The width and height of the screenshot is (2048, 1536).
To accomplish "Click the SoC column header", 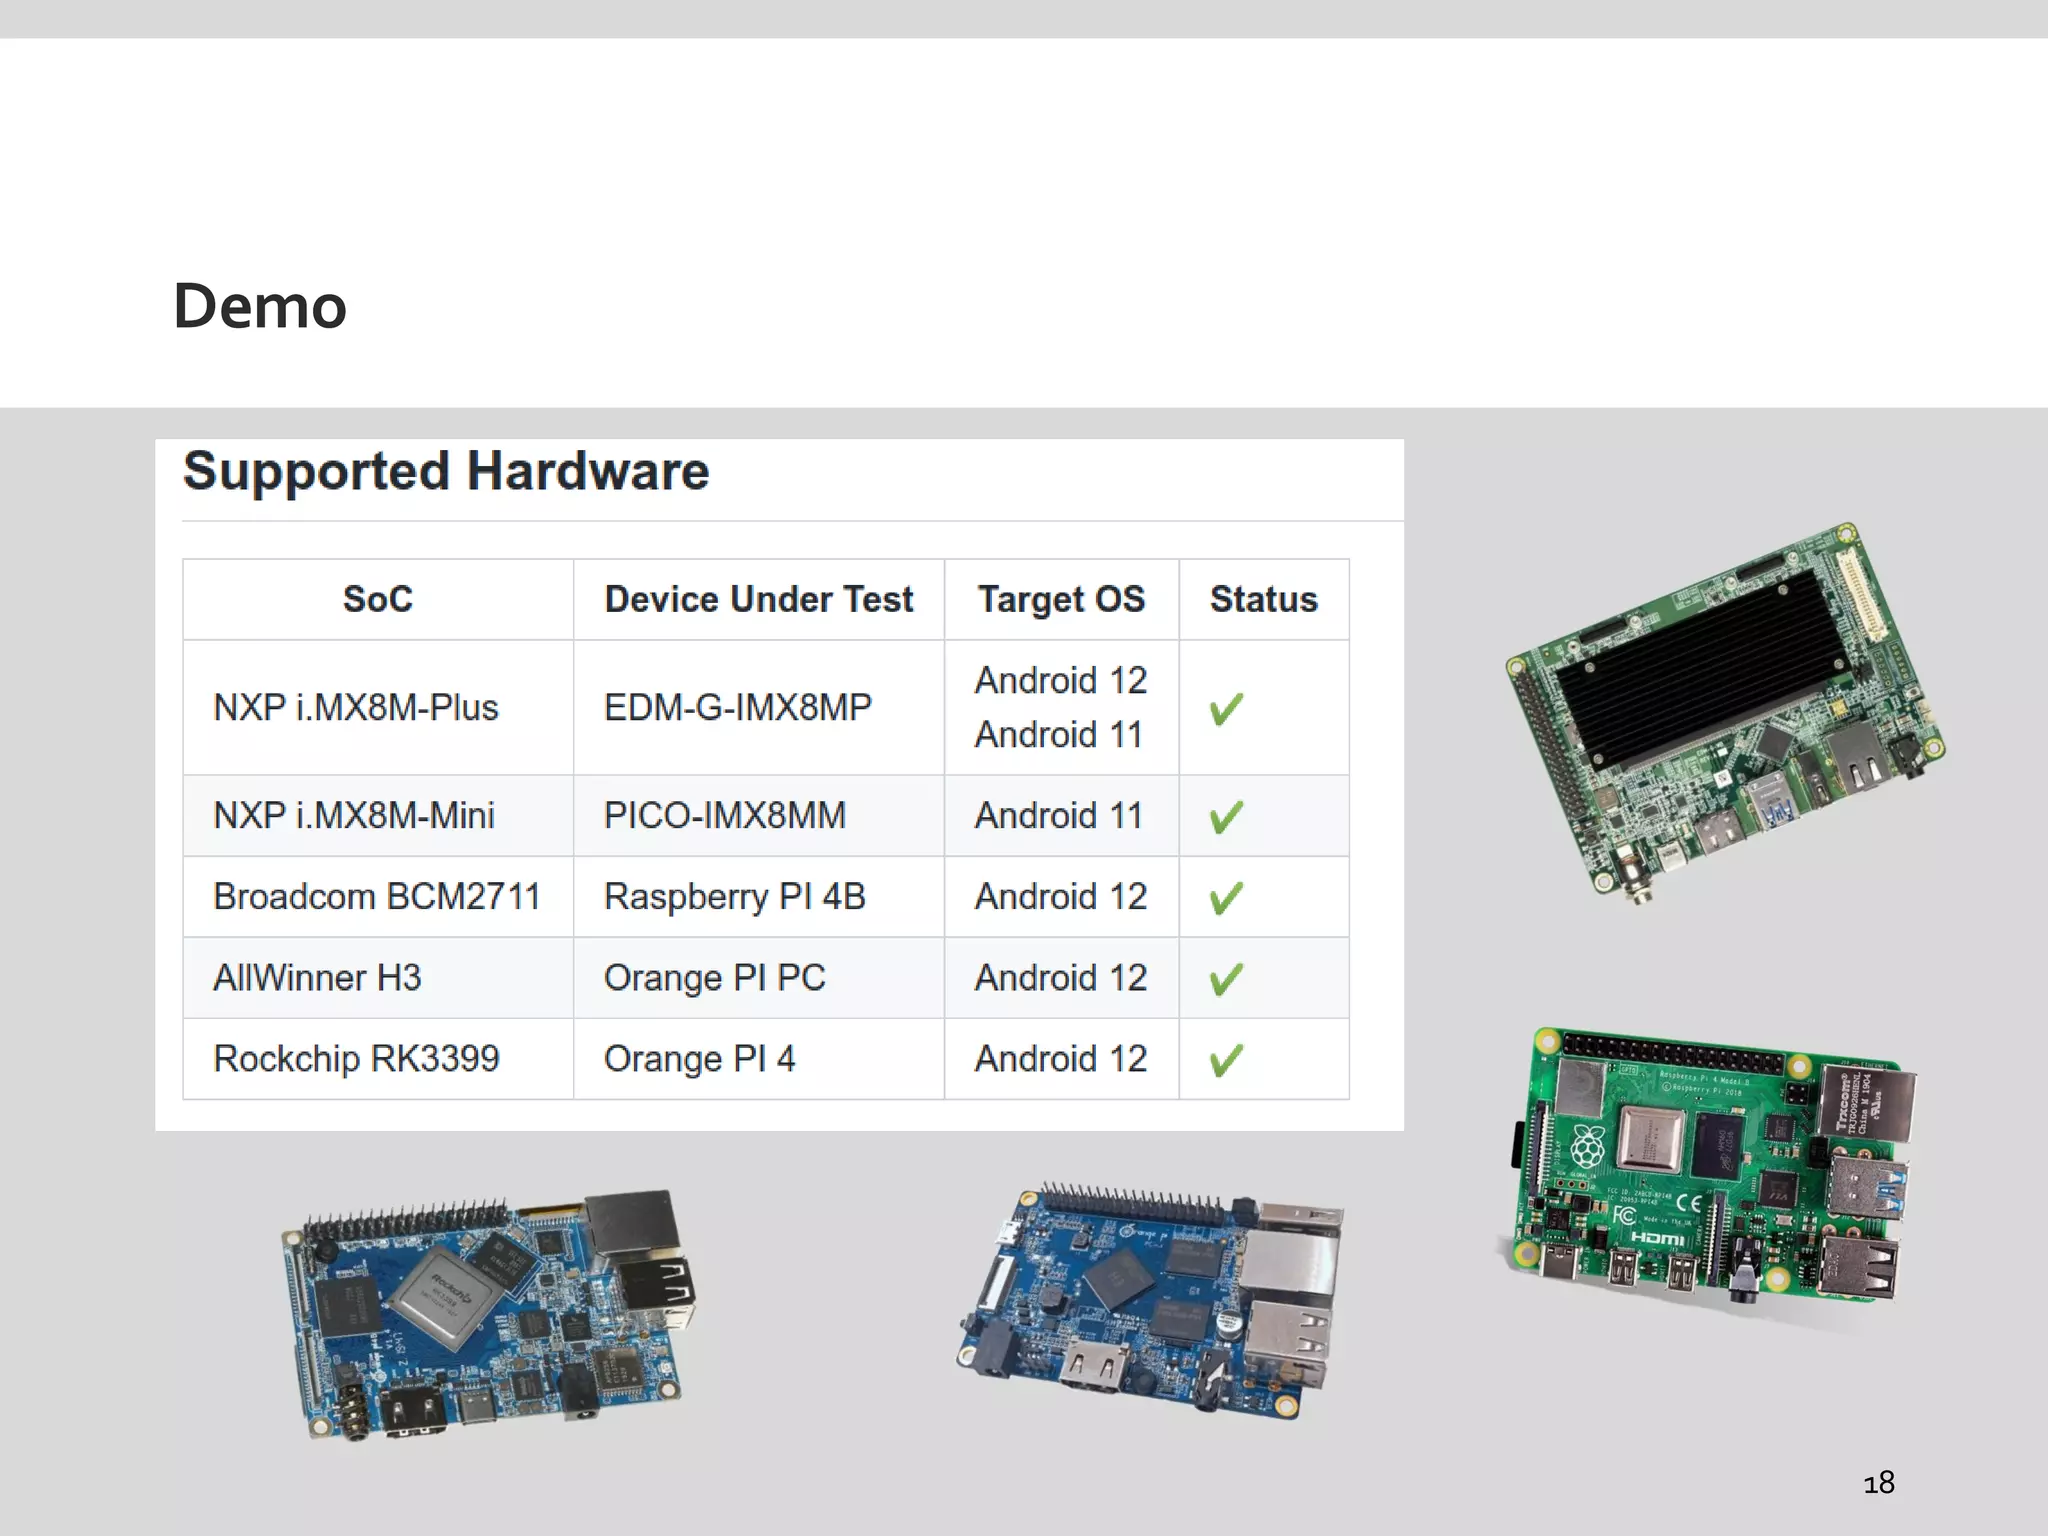I will coord(378,599).
